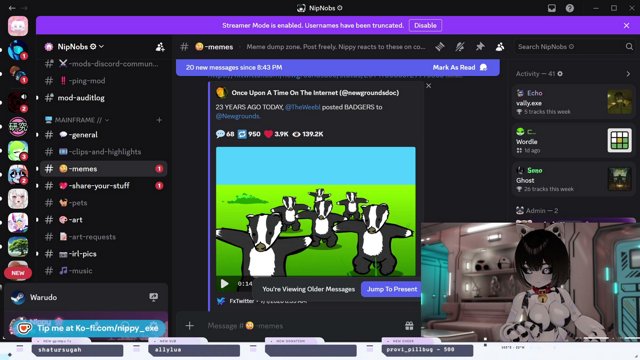The width and height of the screenshot is (640, 360).
Task: Open the mods-discord-community channel
Action: 104,64
